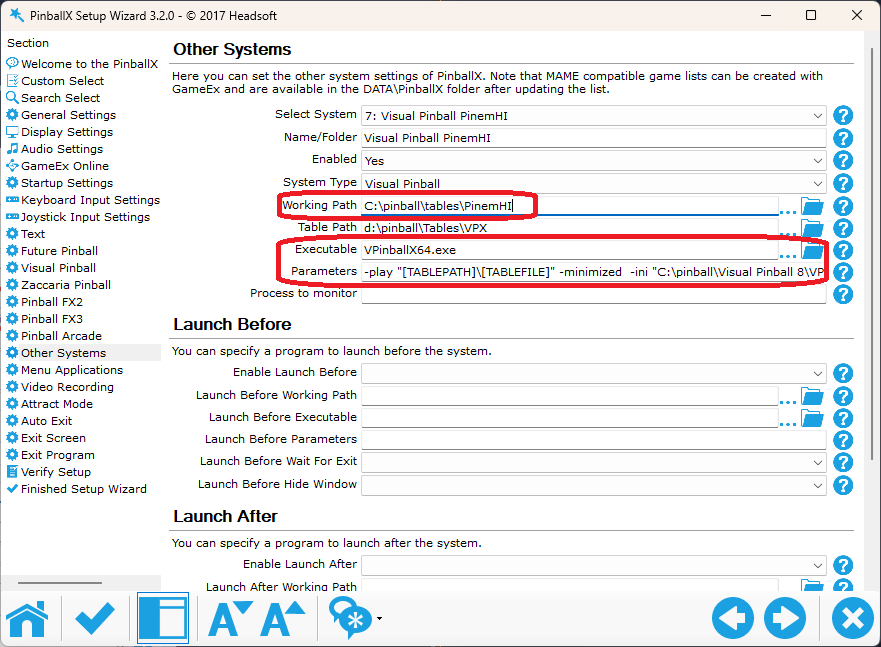Open help for the Executable field

843,250
